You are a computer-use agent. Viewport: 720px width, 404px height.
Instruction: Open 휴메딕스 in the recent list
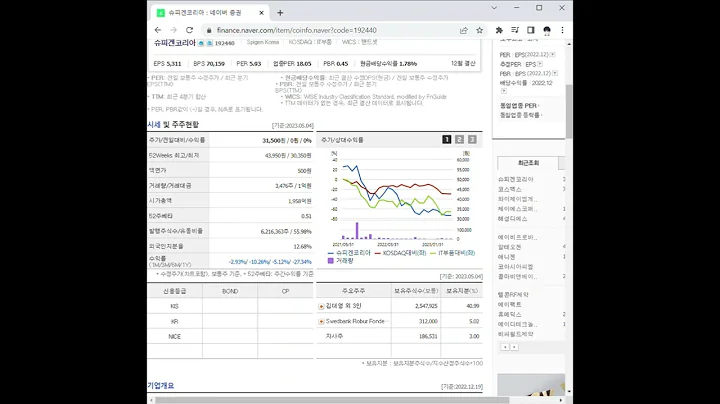click(510, 314)
